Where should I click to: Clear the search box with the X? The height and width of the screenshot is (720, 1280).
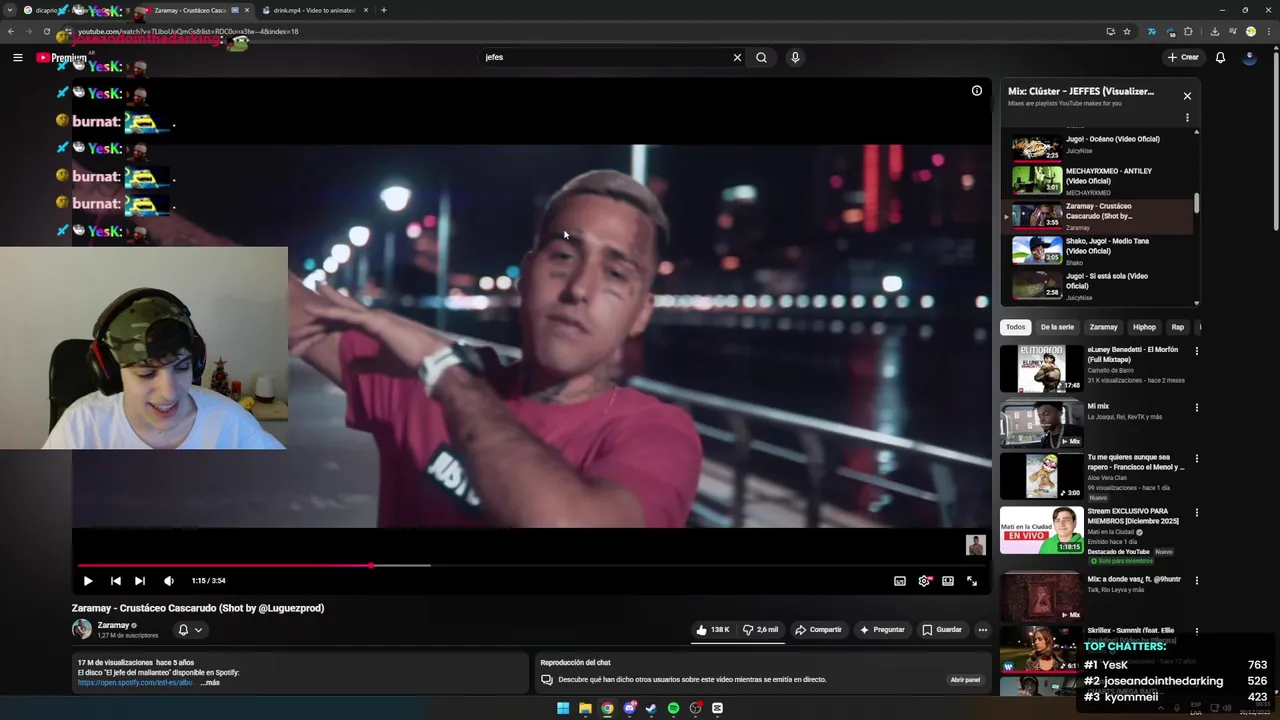(x=737, y=57)
